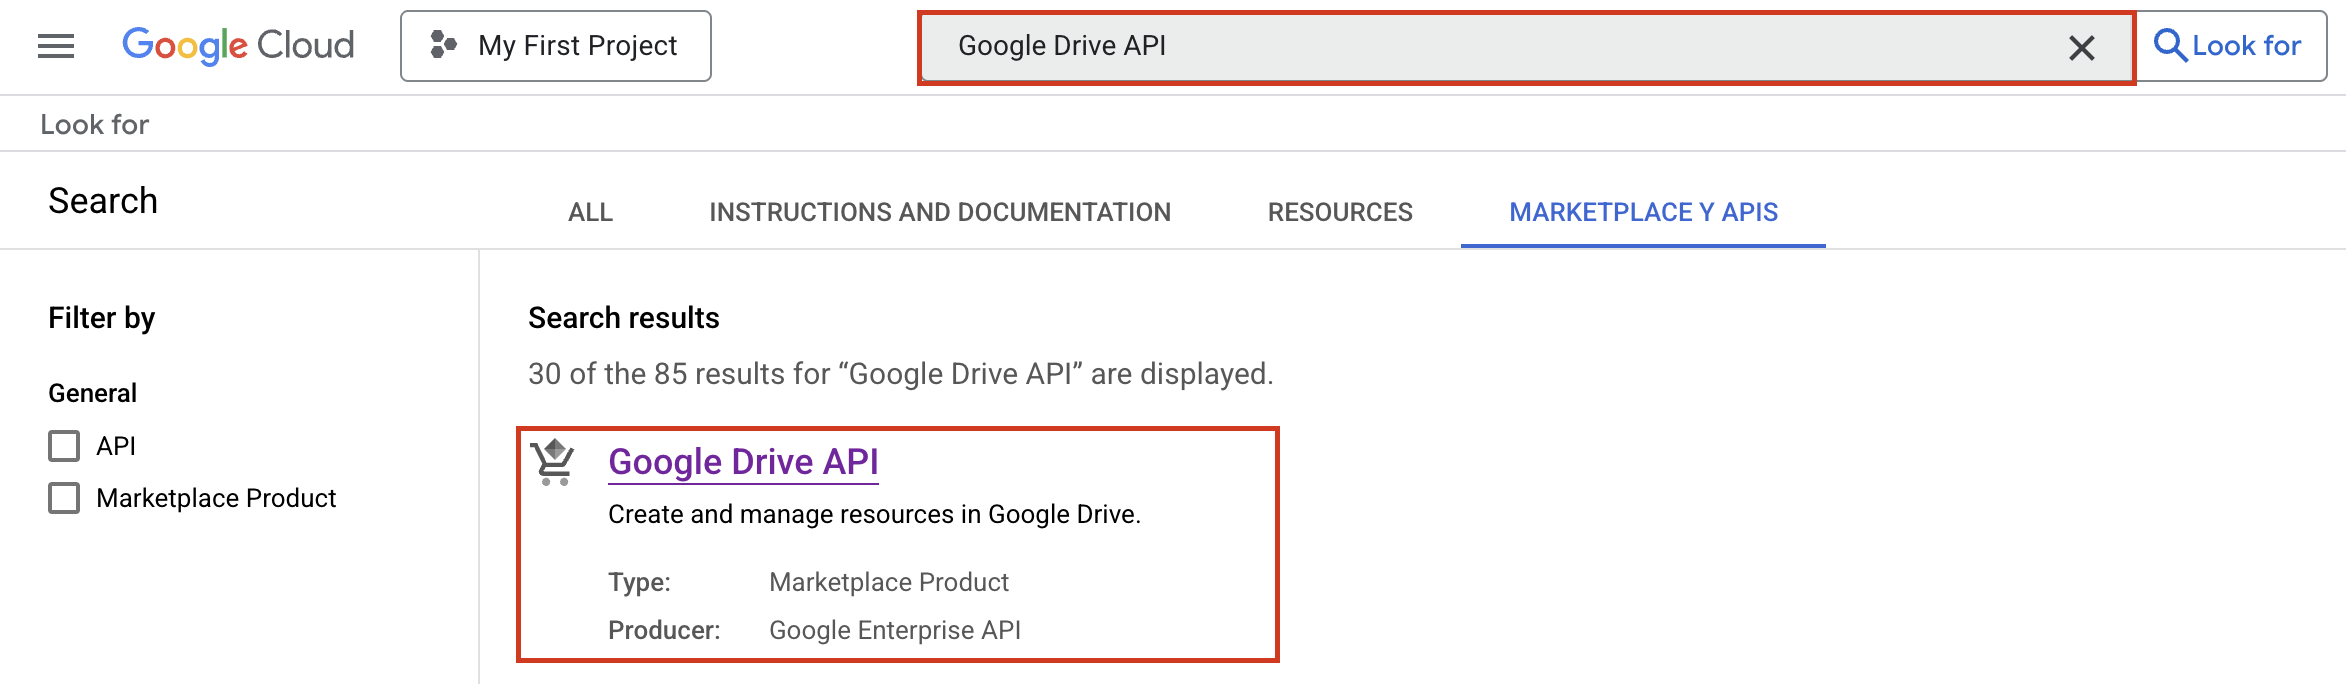The image size is (2346, 684).
Task: Enable the API filter checkbox
Action: click(x=64, y=446)
